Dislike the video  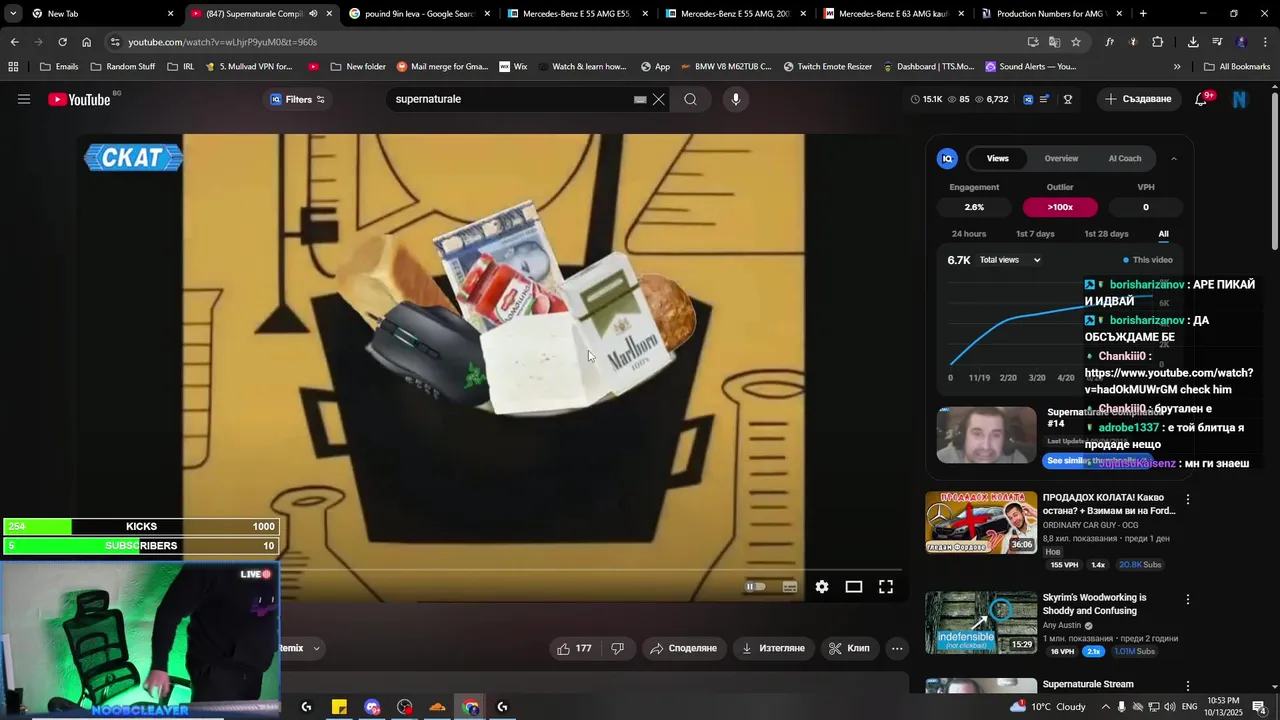click(x=618, y=648)
